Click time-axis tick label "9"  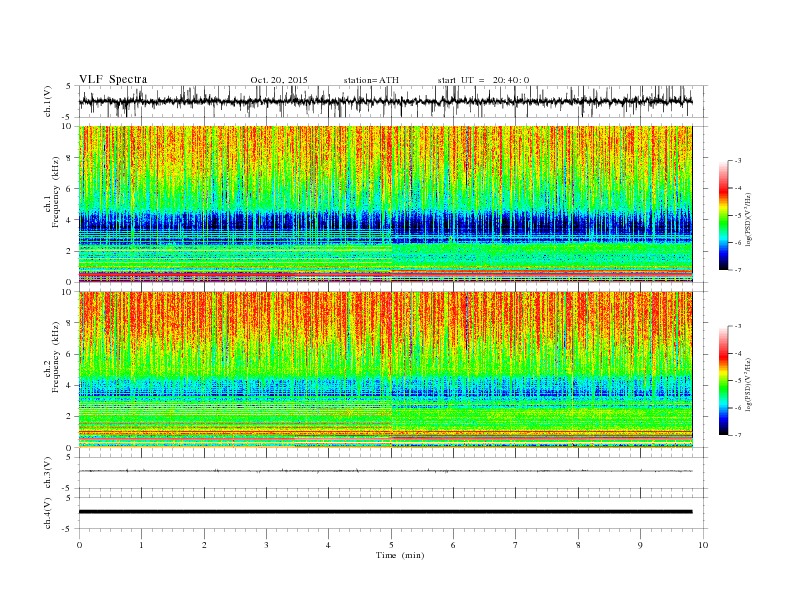(640, 545)
